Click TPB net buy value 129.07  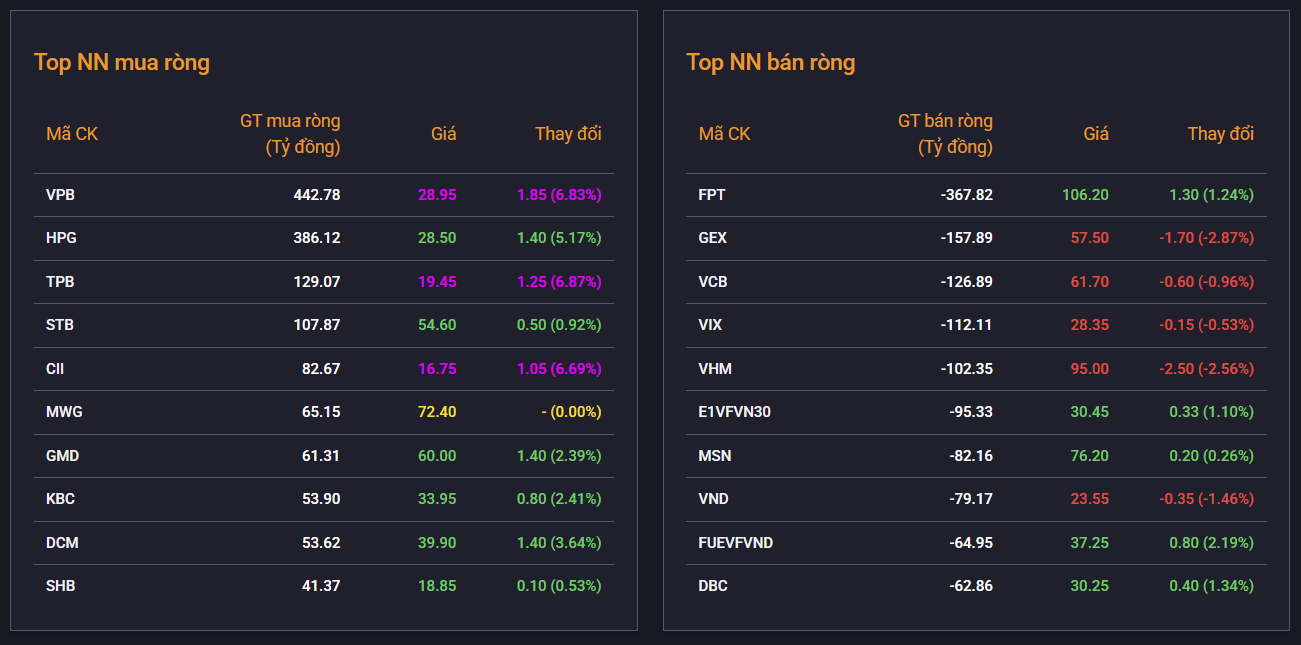[x=317, y=282]
